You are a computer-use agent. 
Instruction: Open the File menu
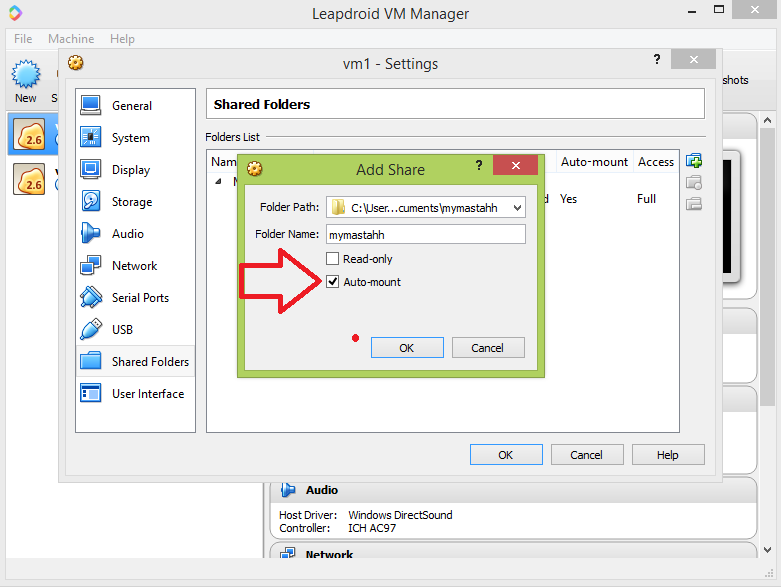(23, 39)
